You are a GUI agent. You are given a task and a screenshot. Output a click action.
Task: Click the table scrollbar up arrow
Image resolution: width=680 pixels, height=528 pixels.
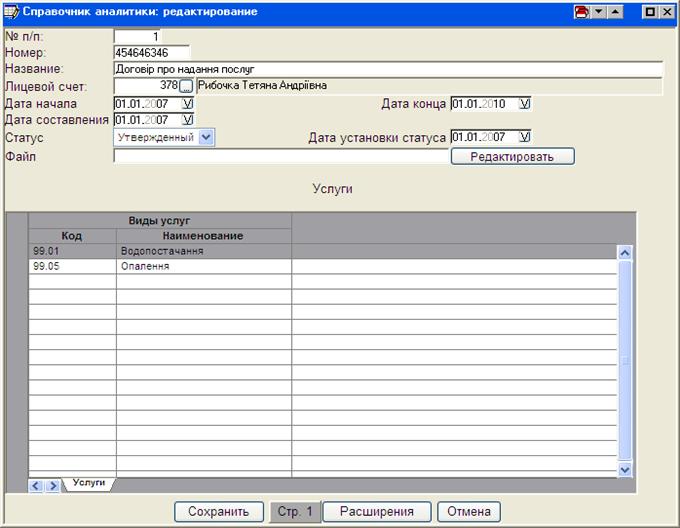tap(625, 253)
